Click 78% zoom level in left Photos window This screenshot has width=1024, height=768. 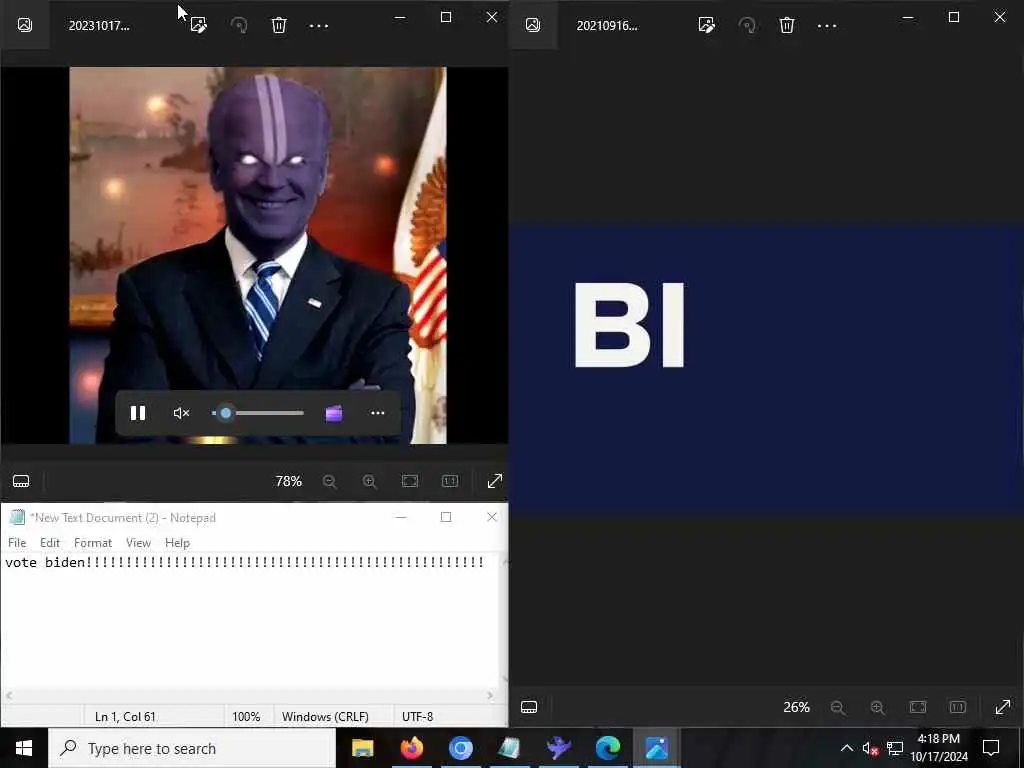click(289, 481)
